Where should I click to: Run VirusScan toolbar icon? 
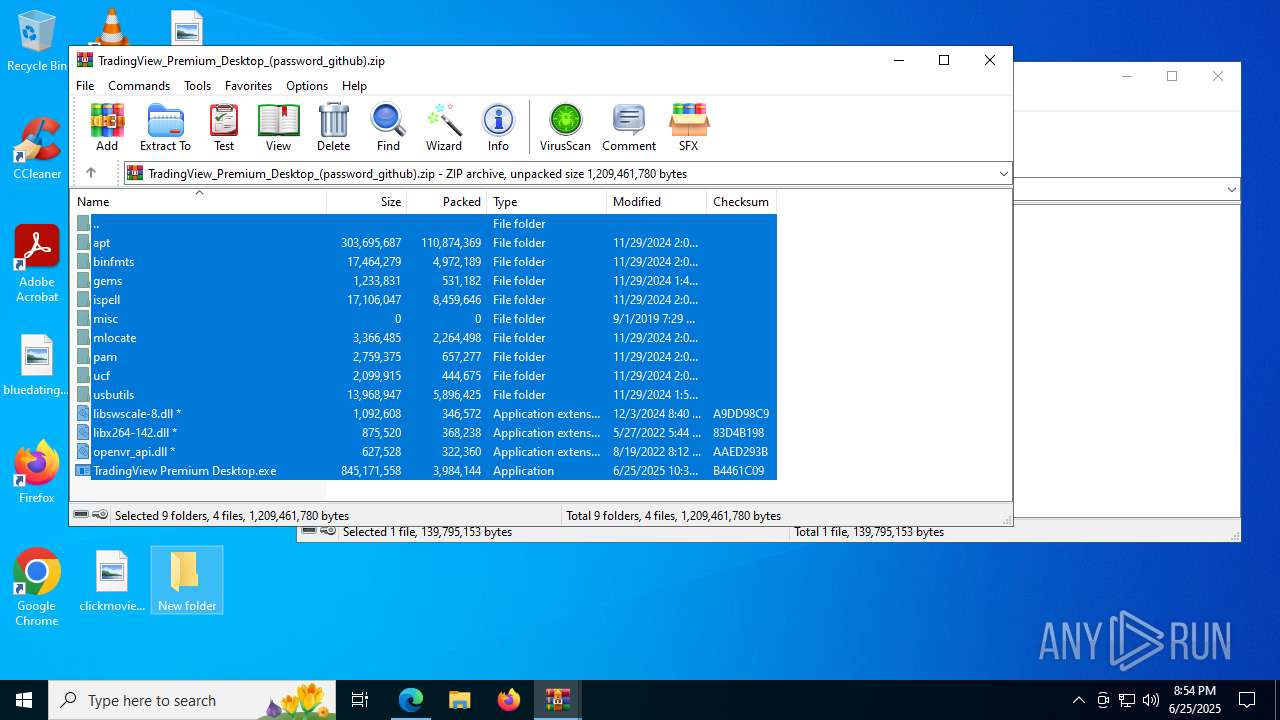click(565, 127)
